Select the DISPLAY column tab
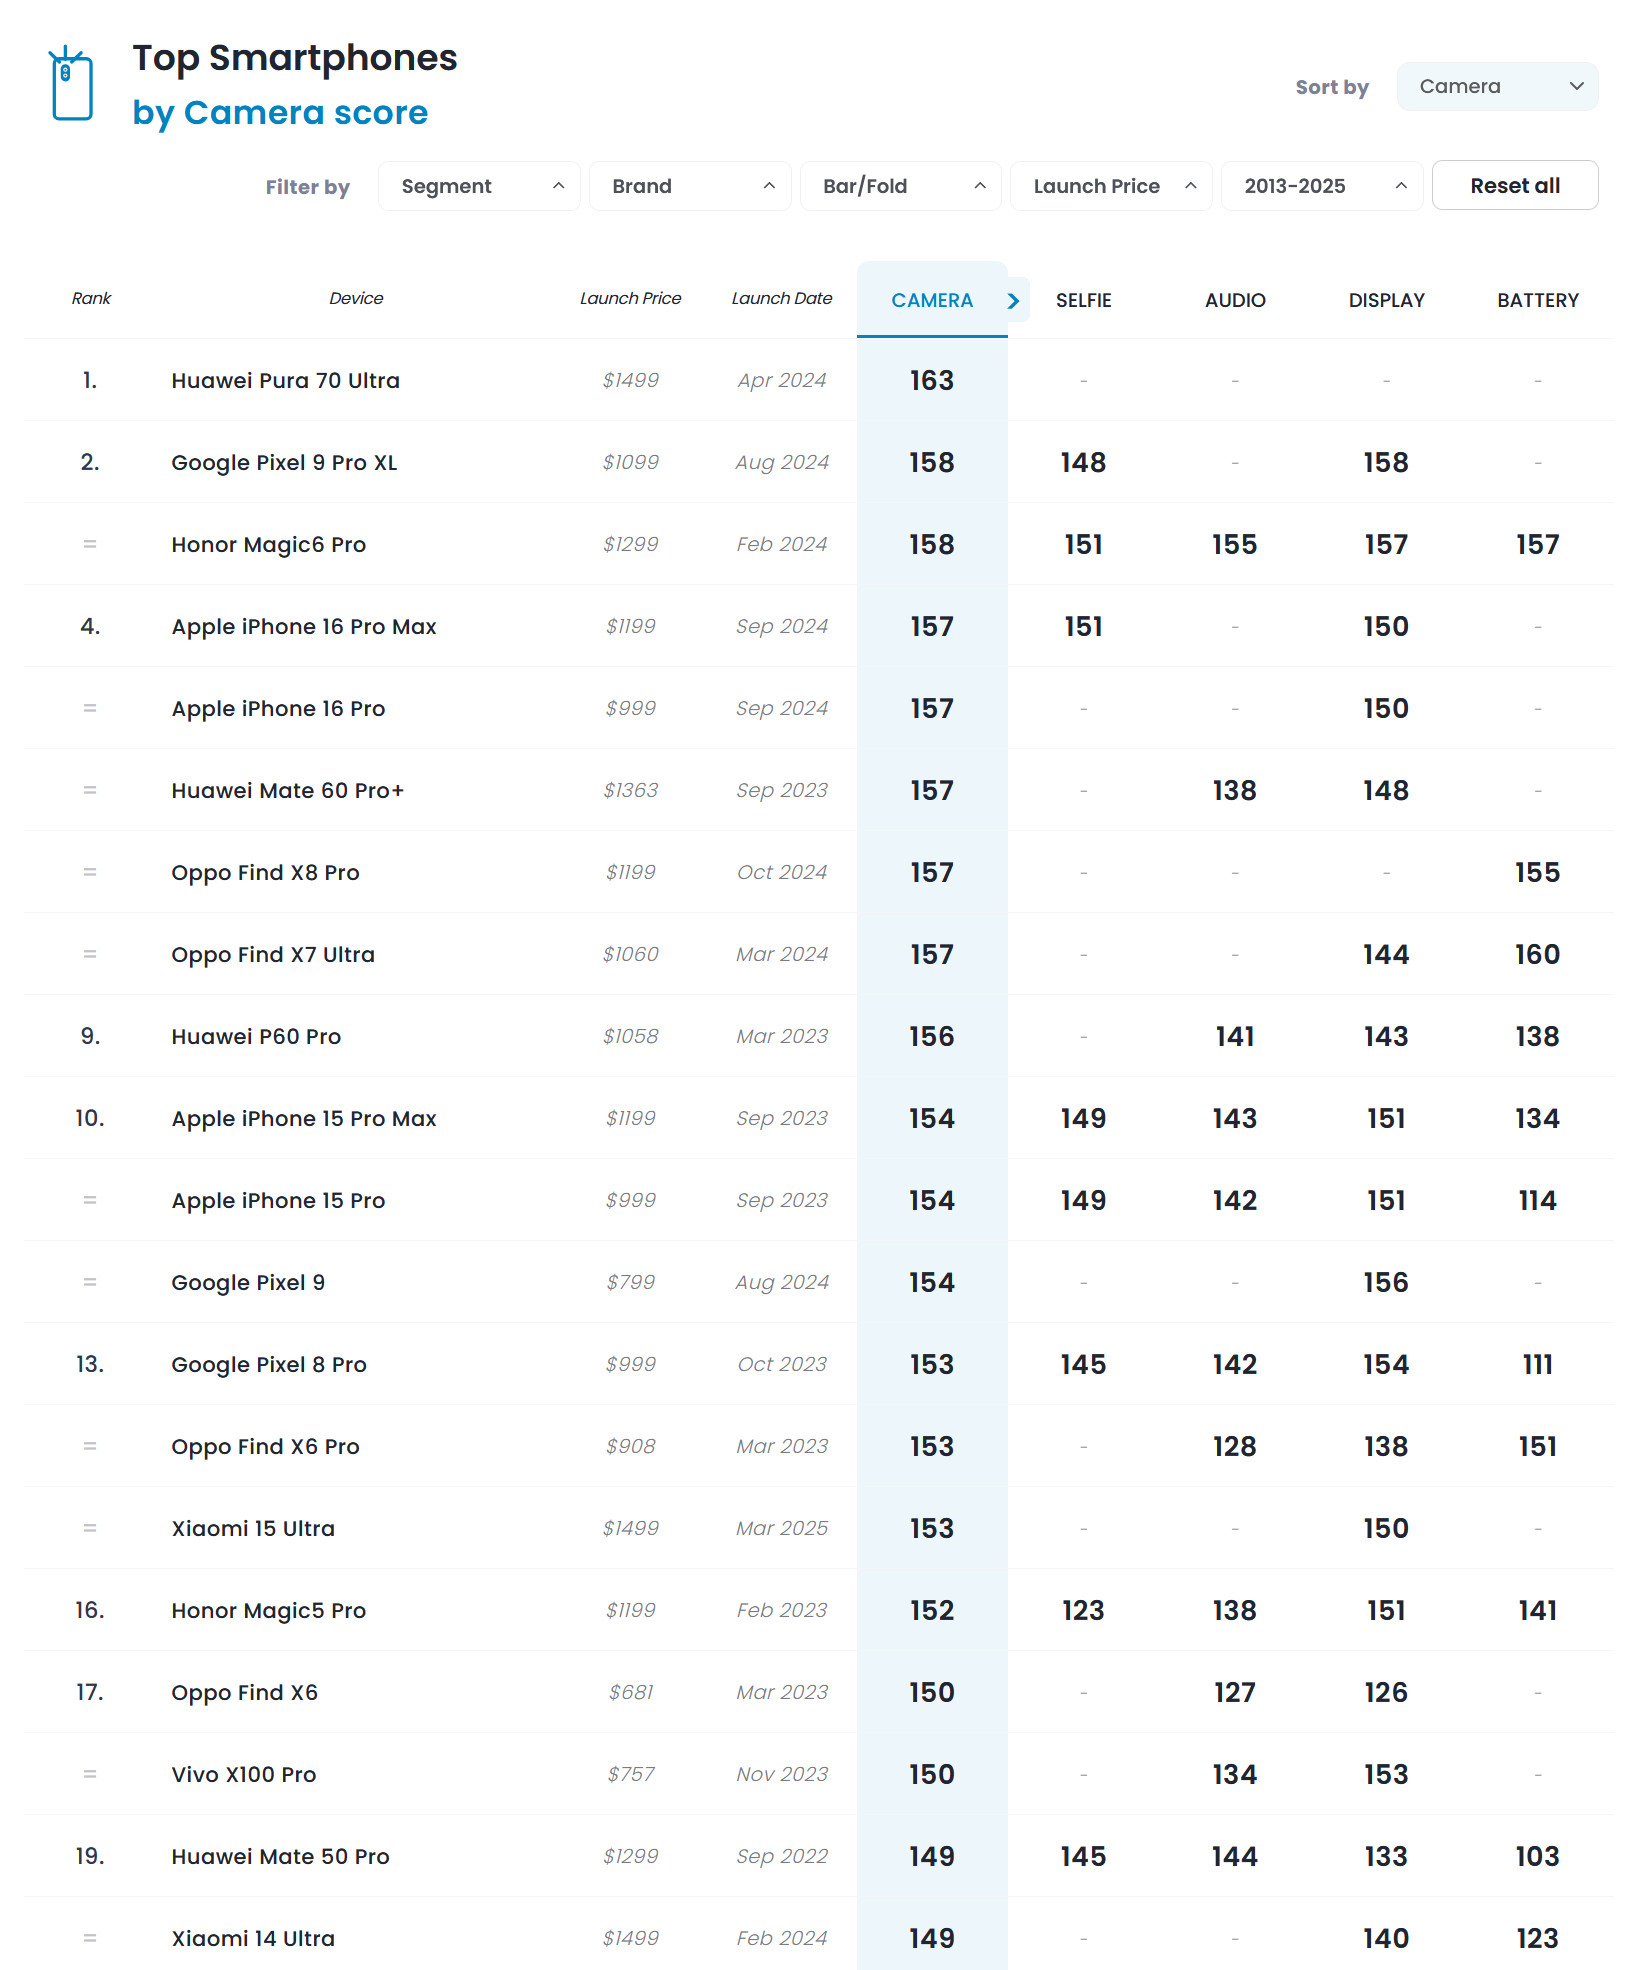 [1386, 300]
